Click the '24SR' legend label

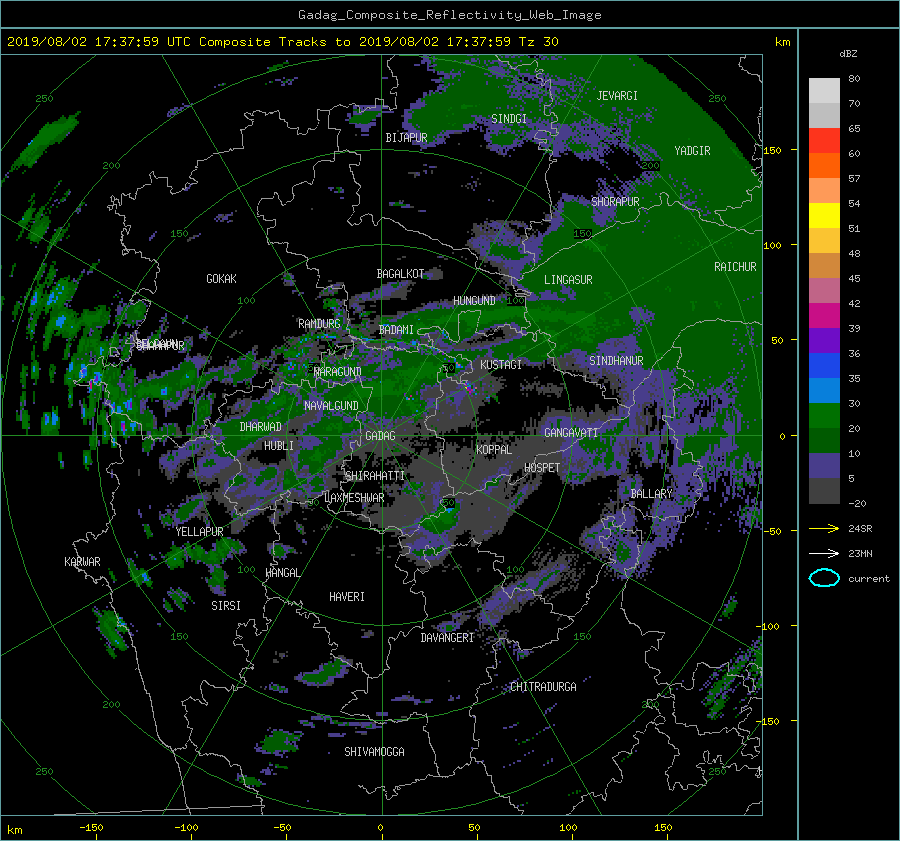pyautogui.click(x=860, y=529)
